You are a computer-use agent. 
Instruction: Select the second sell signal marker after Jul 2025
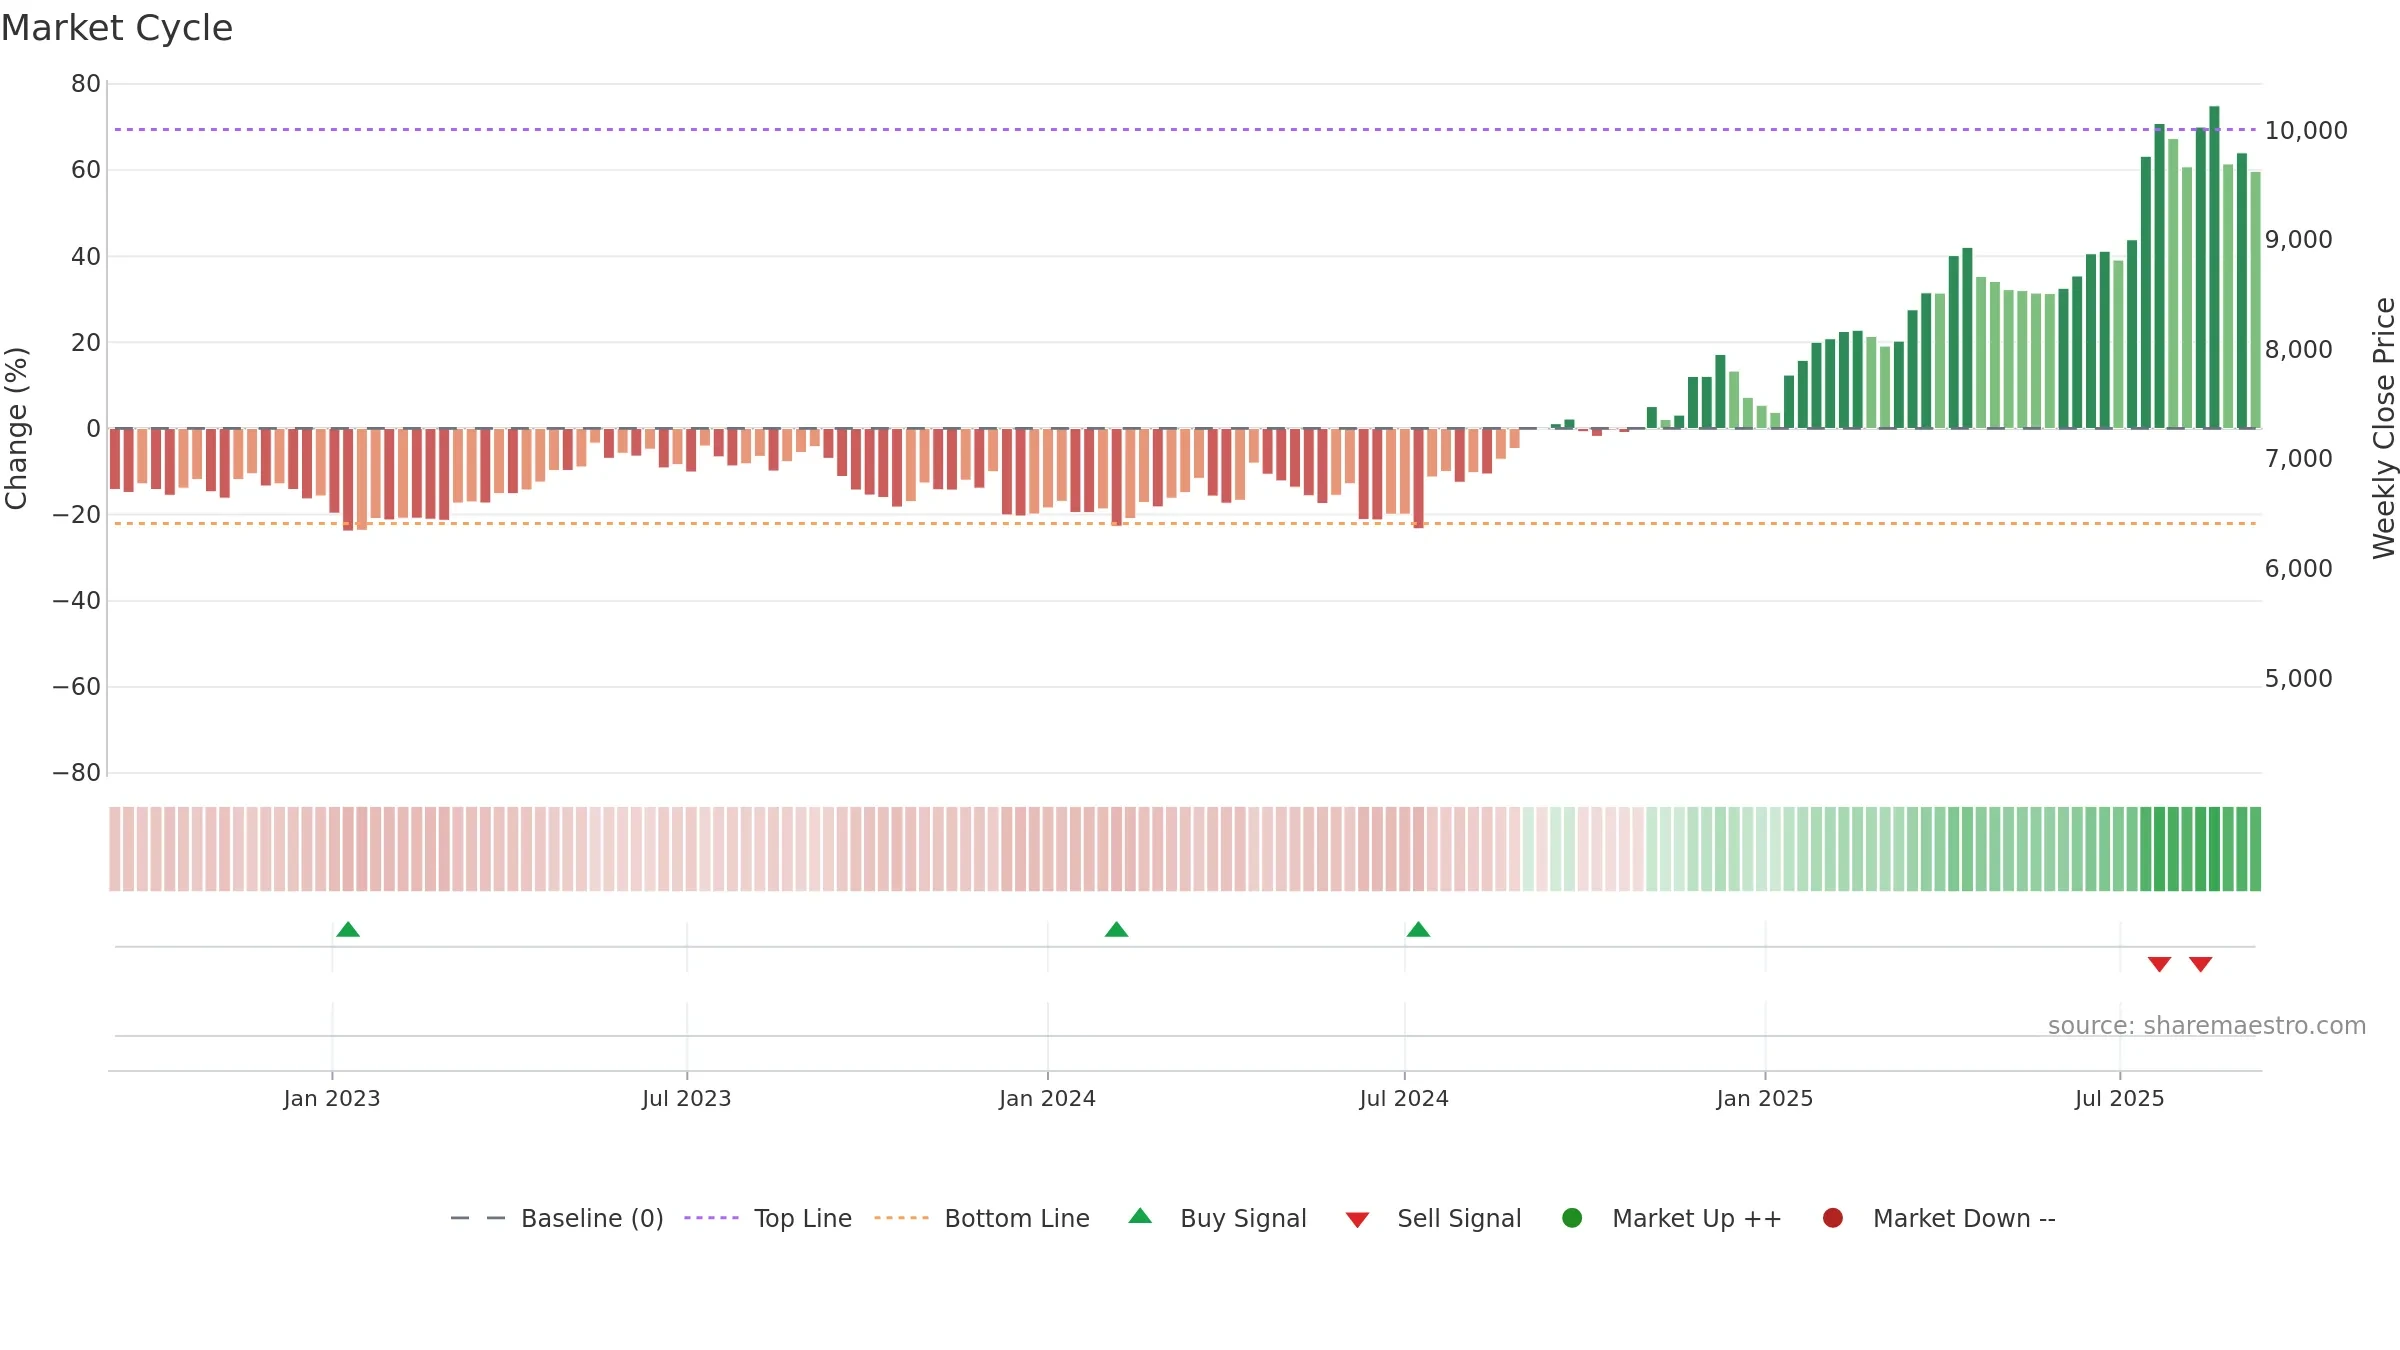(x=2200, y=964)
